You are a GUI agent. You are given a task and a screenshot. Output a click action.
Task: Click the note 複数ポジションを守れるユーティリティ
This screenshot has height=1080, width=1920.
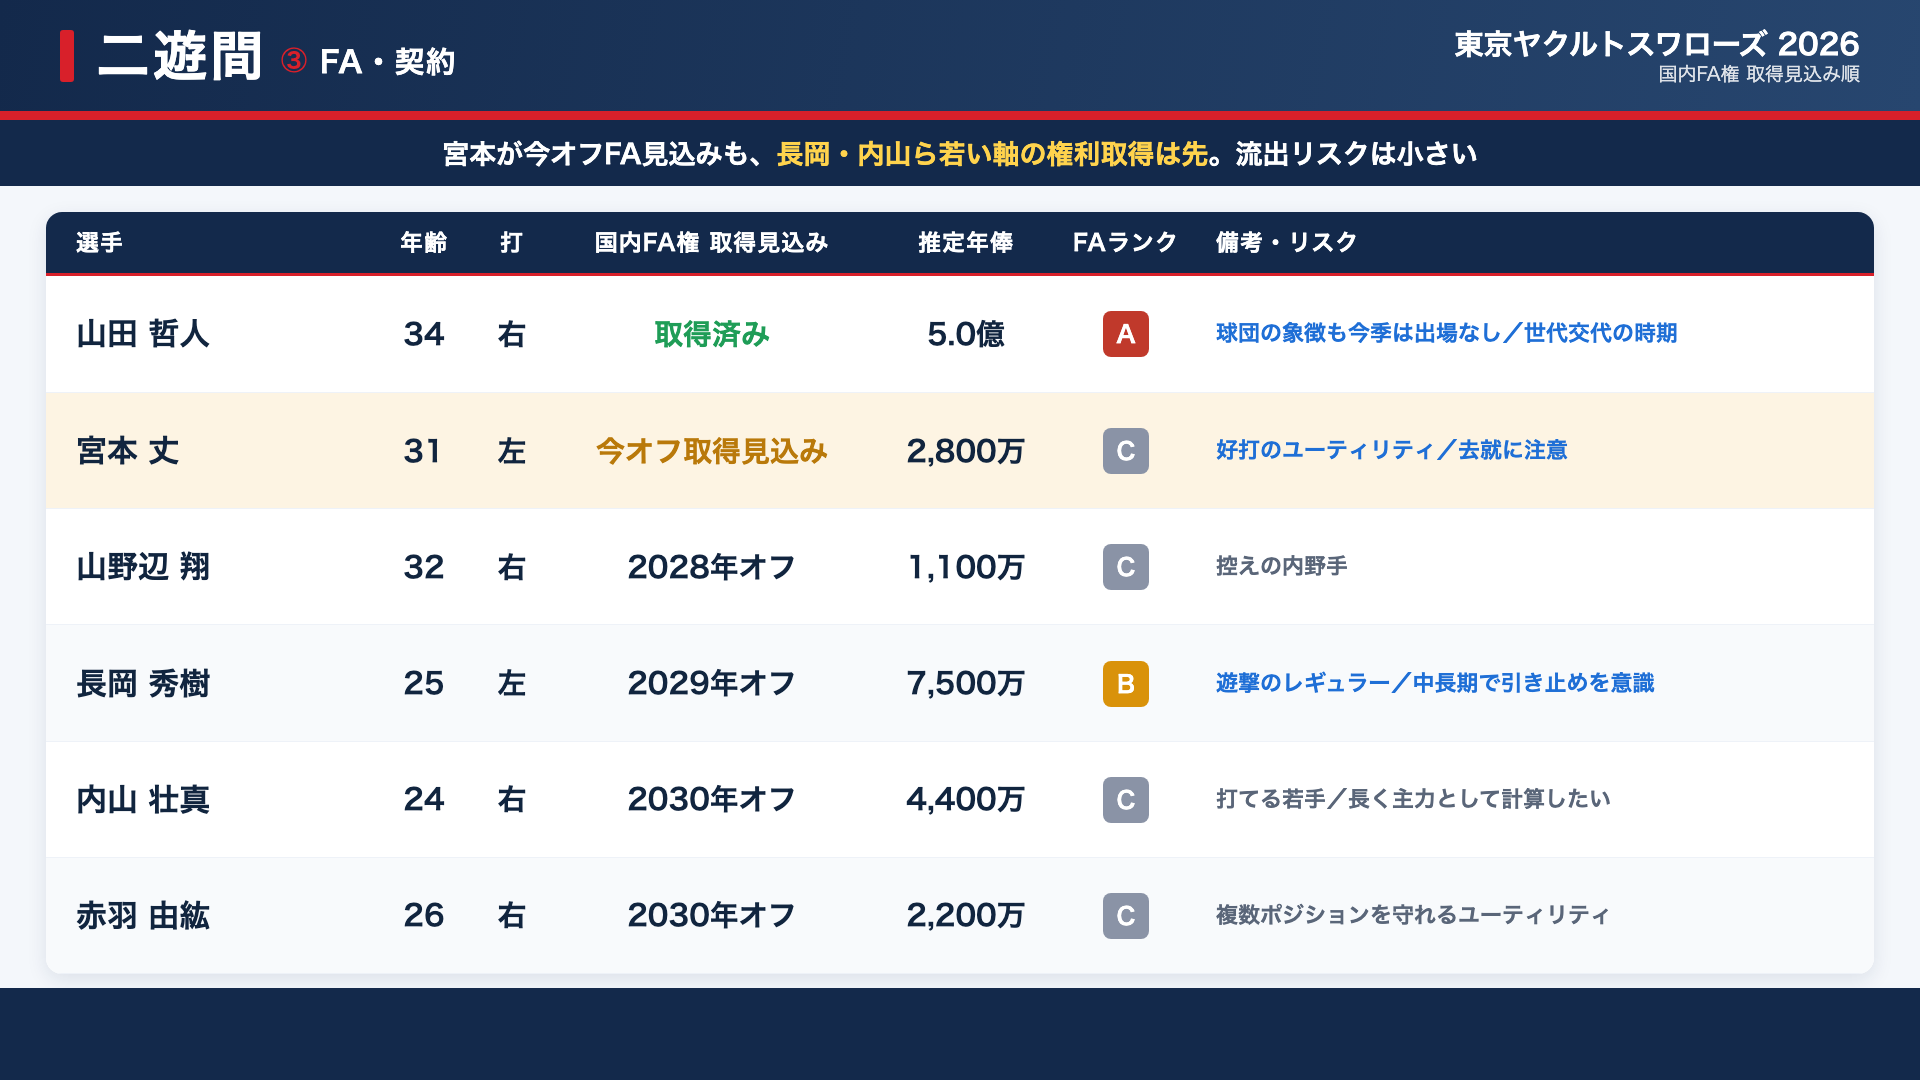[1413, 915]
